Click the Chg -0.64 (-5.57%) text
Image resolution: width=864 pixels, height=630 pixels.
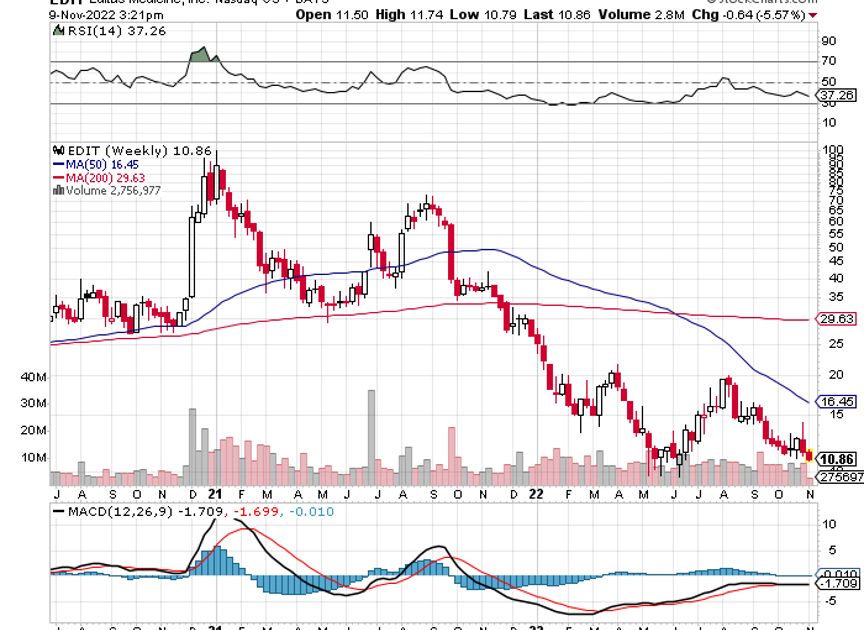(749, 15)
